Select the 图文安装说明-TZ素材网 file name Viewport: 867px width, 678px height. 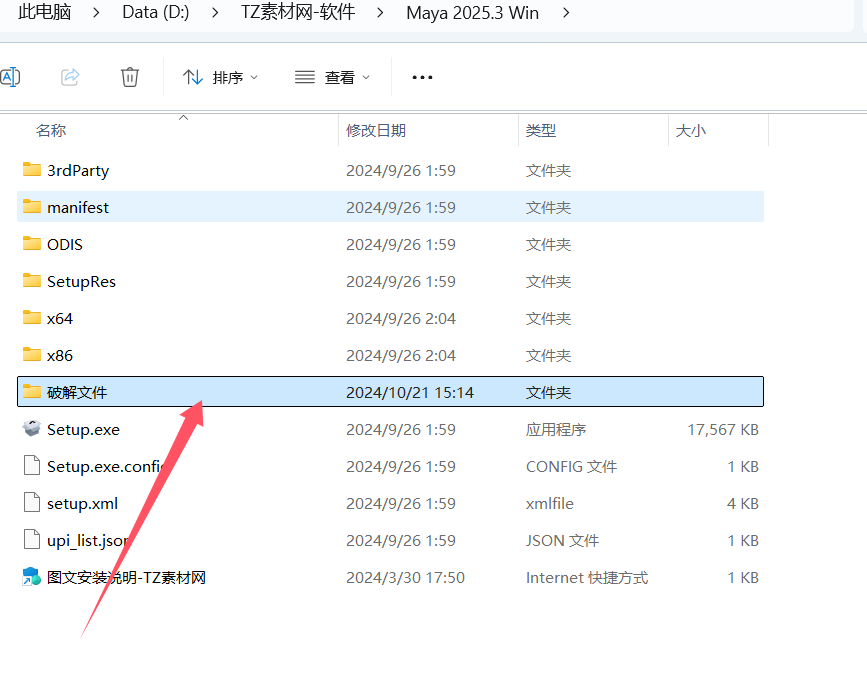coord(127,577)
